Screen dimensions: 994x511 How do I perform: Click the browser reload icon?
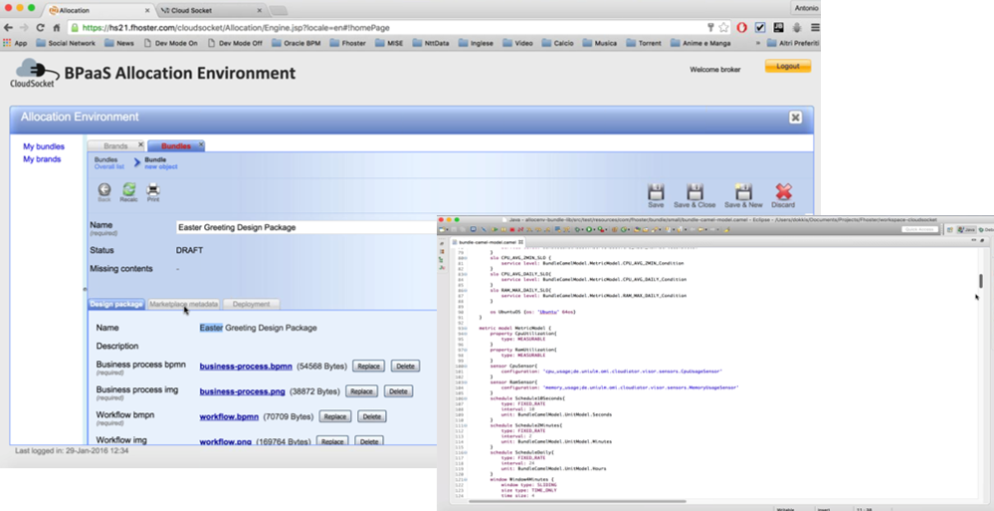pos(41,28)
